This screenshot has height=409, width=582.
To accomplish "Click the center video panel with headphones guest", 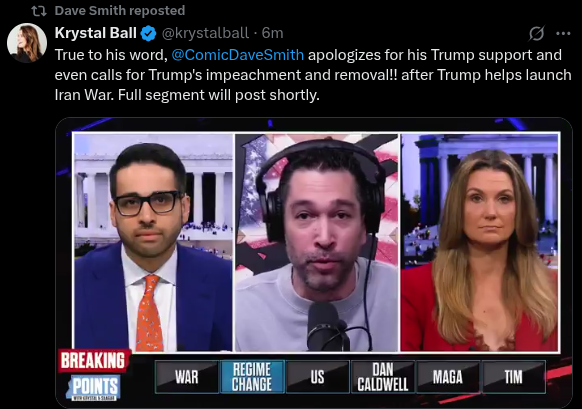I will [x=317, y=242].
